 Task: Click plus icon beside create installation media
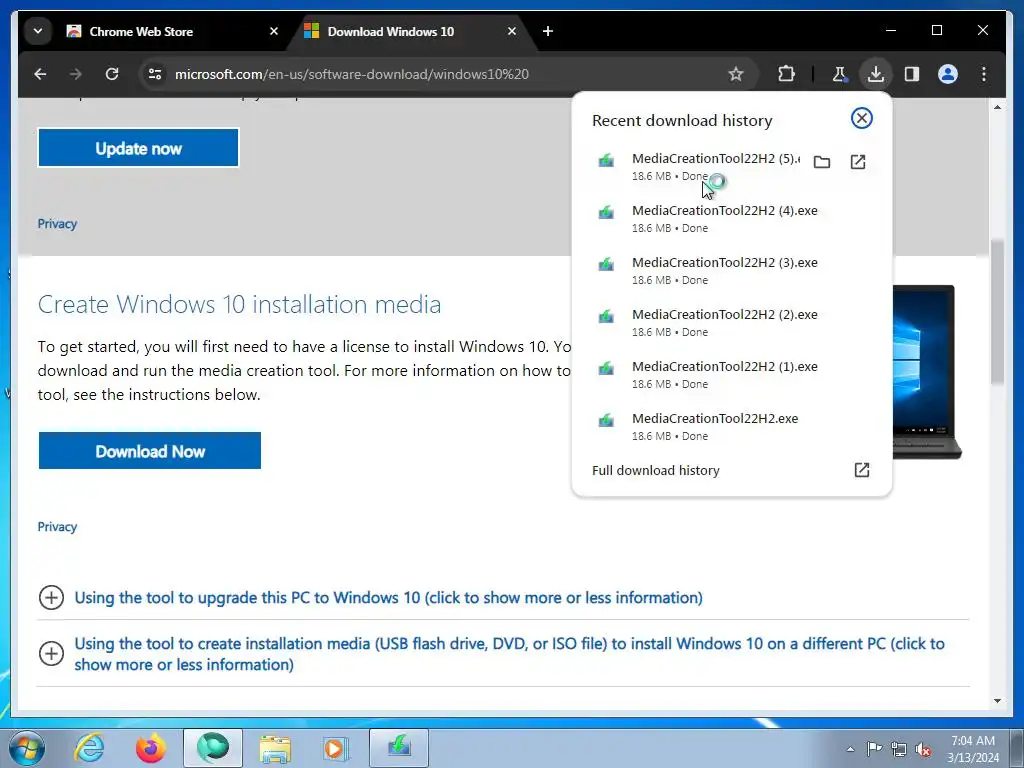[x=51, y=654]
